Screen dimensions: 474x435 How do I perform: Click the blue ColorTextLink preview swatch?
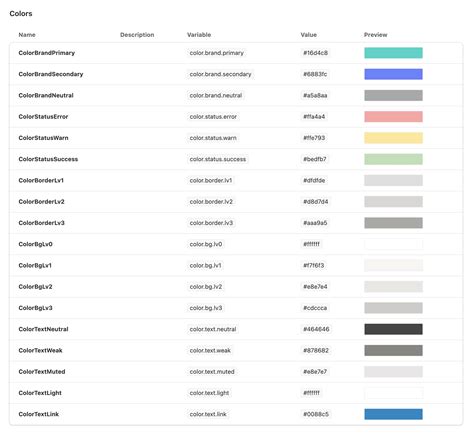tap(393, 414)
